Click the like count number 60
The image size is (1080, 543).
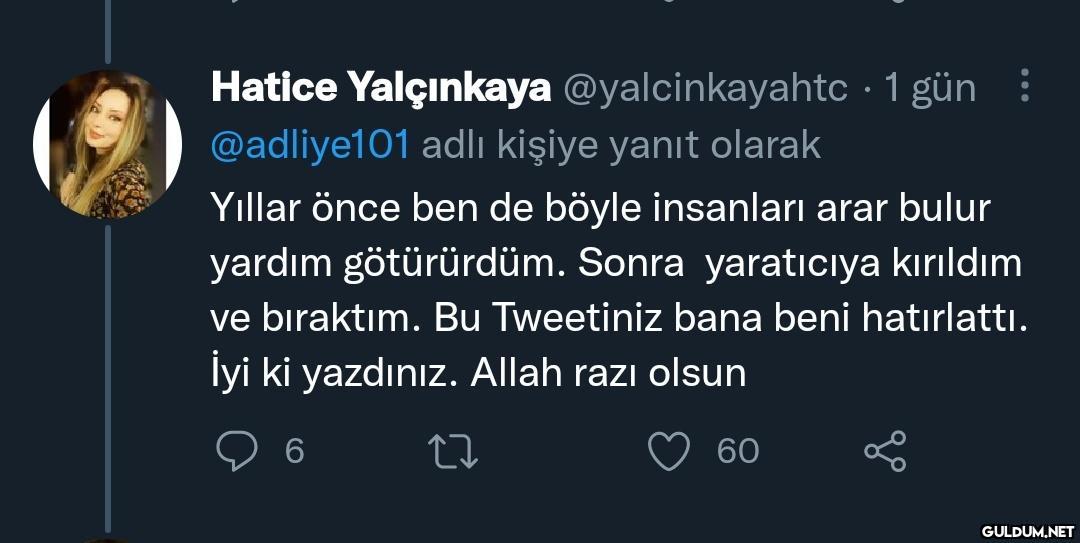pos(738,451)
